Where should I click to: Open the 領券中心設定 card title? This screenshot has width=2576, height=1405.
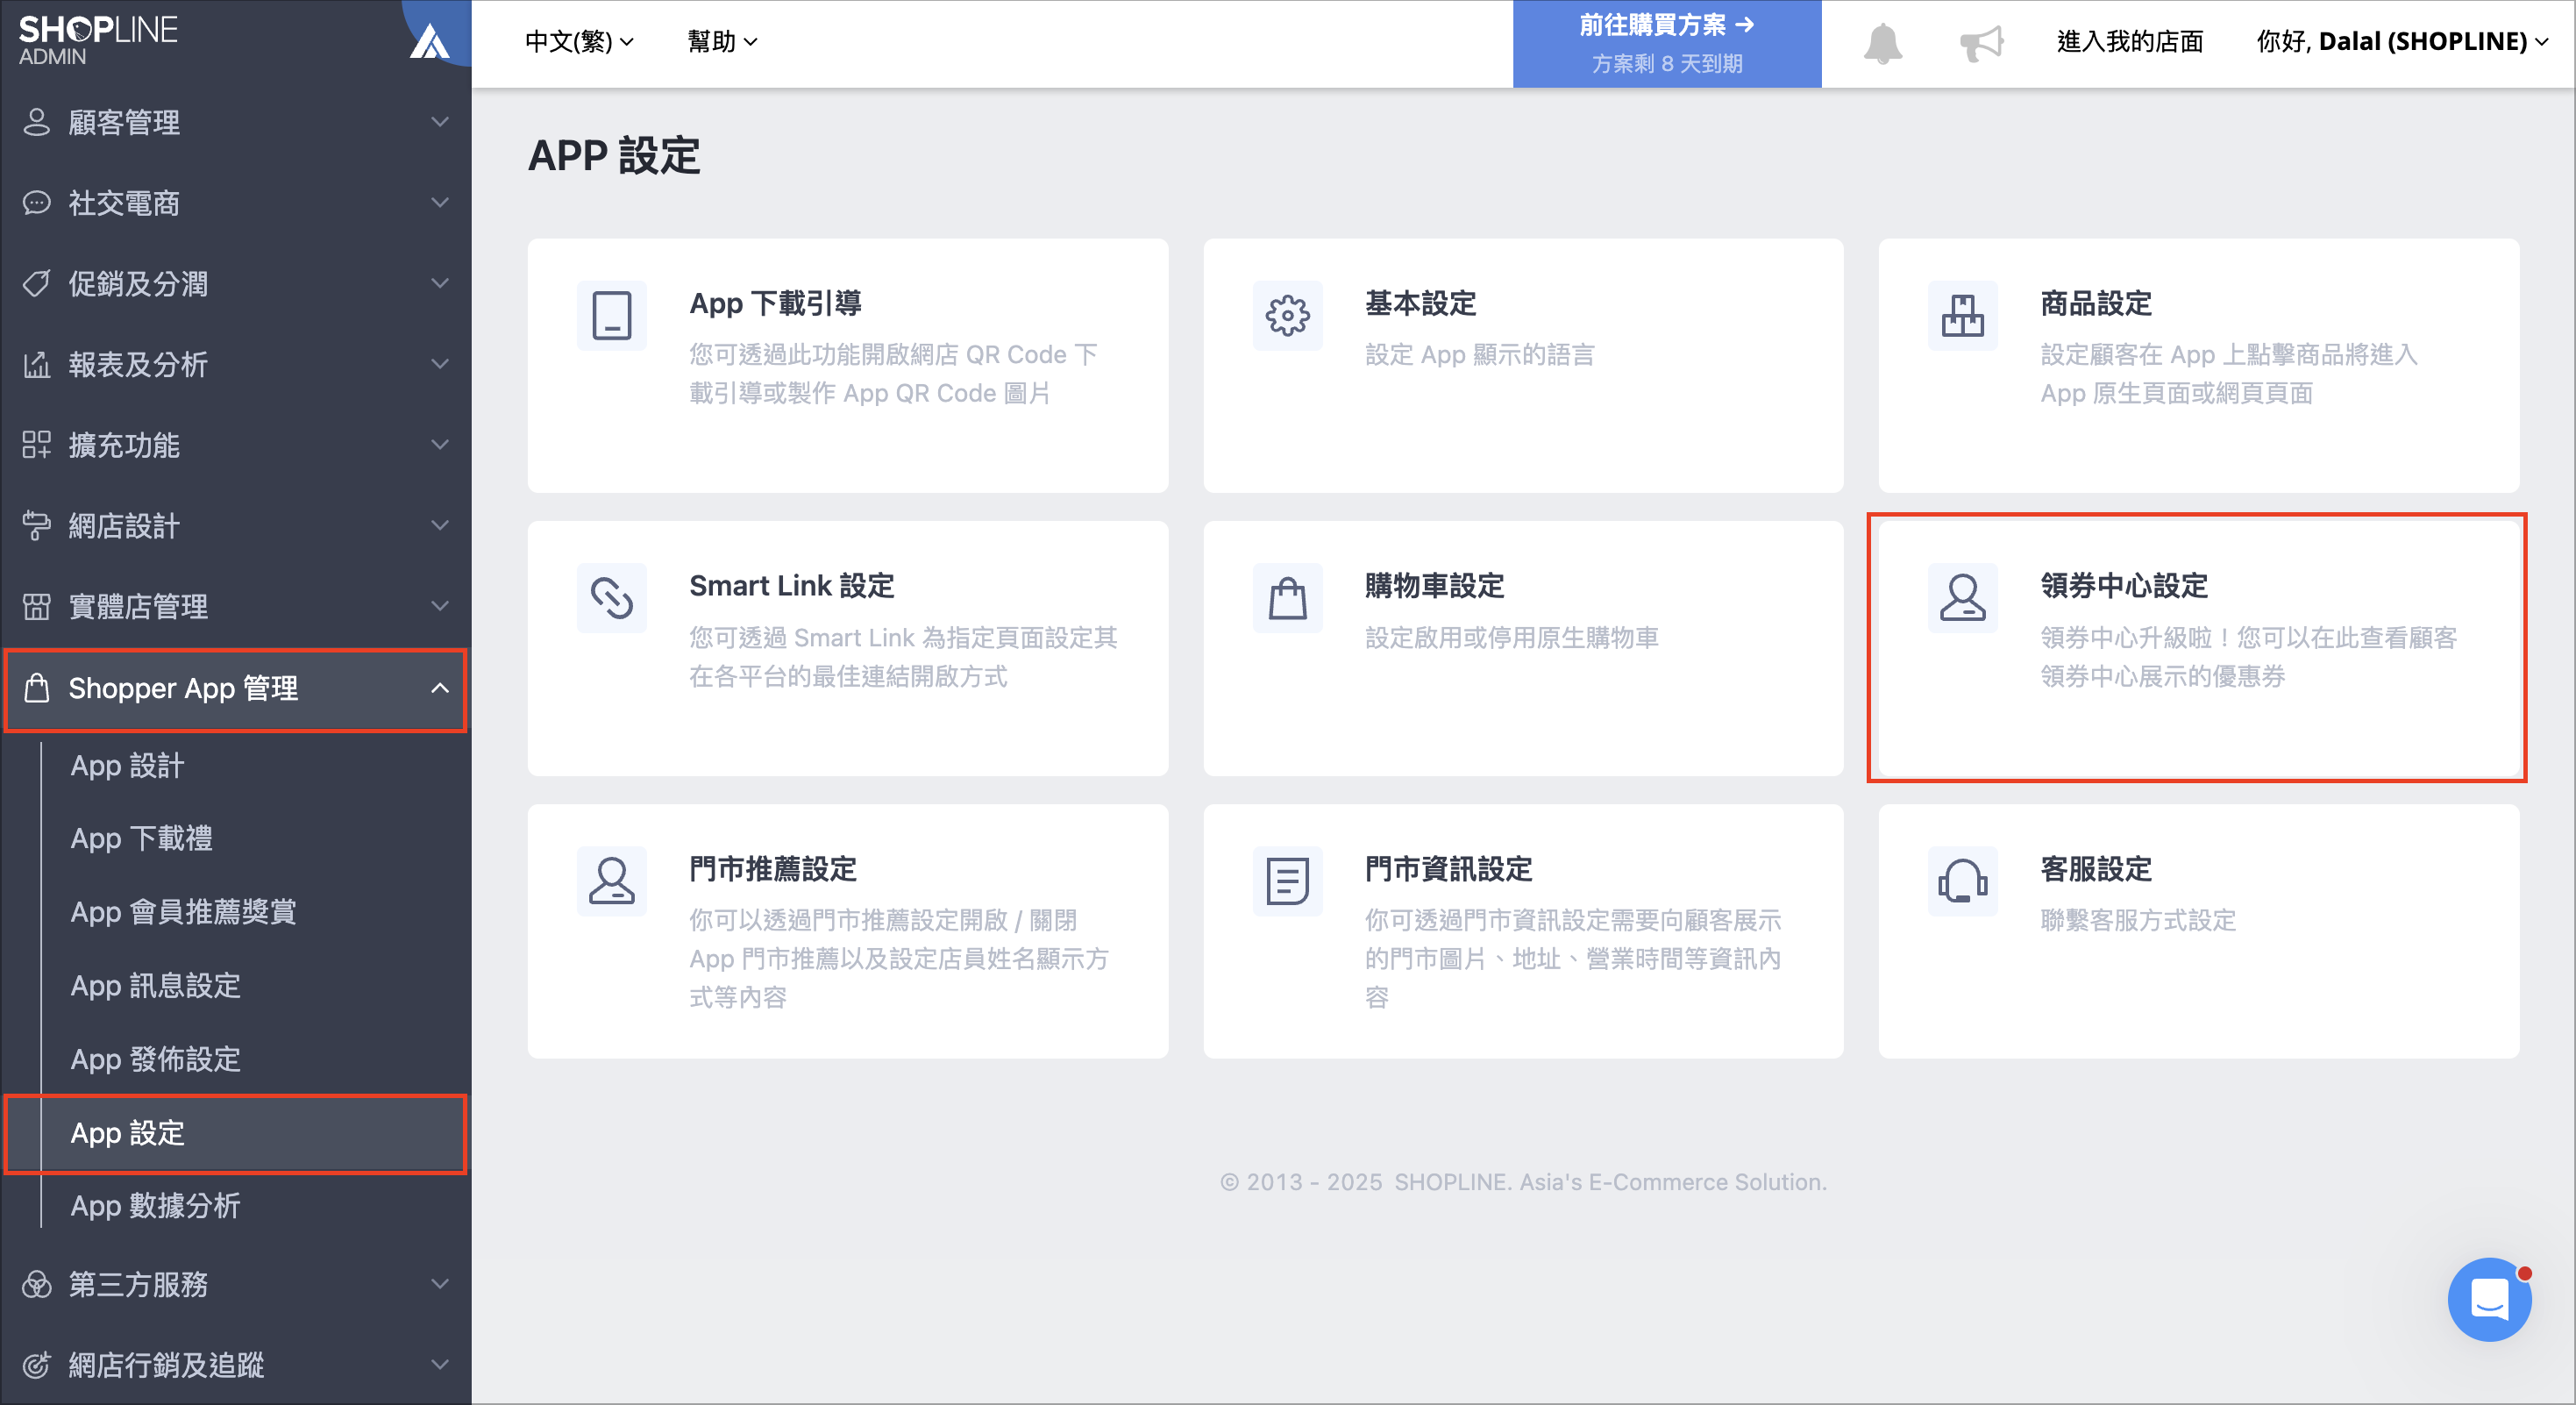[2124, 586]
